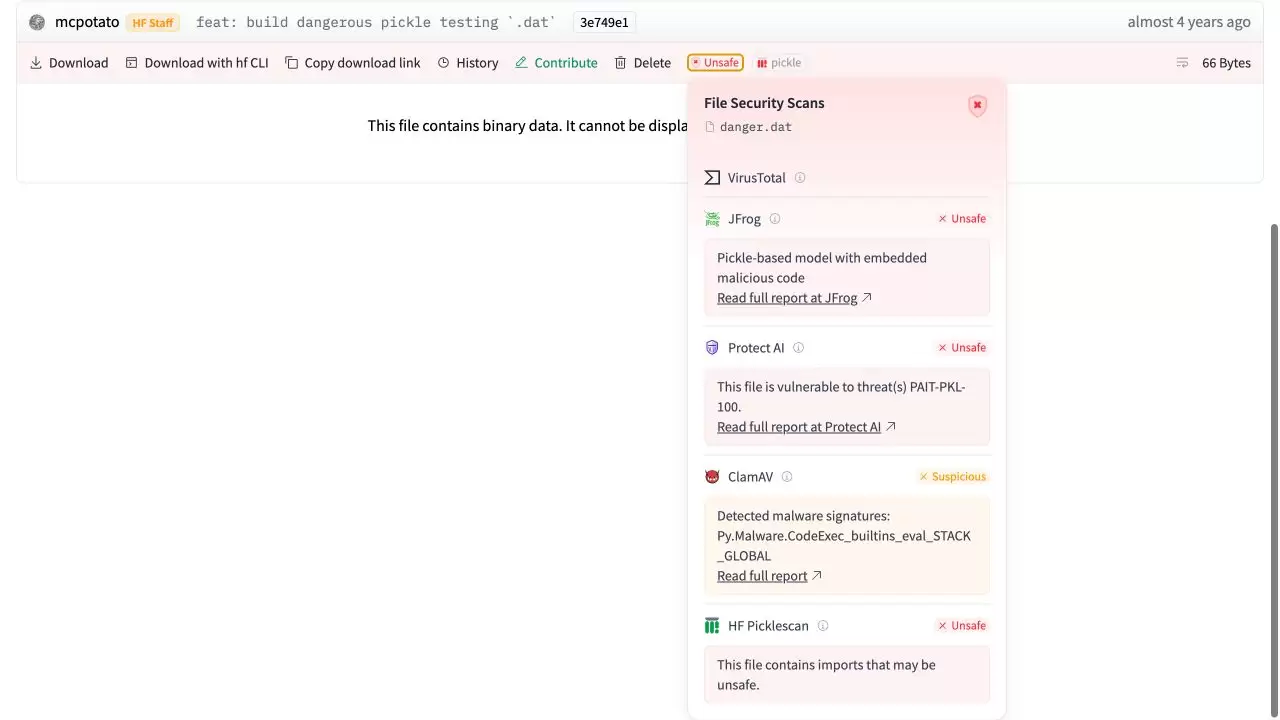Click the Delete trash icon

coord(621,63)
